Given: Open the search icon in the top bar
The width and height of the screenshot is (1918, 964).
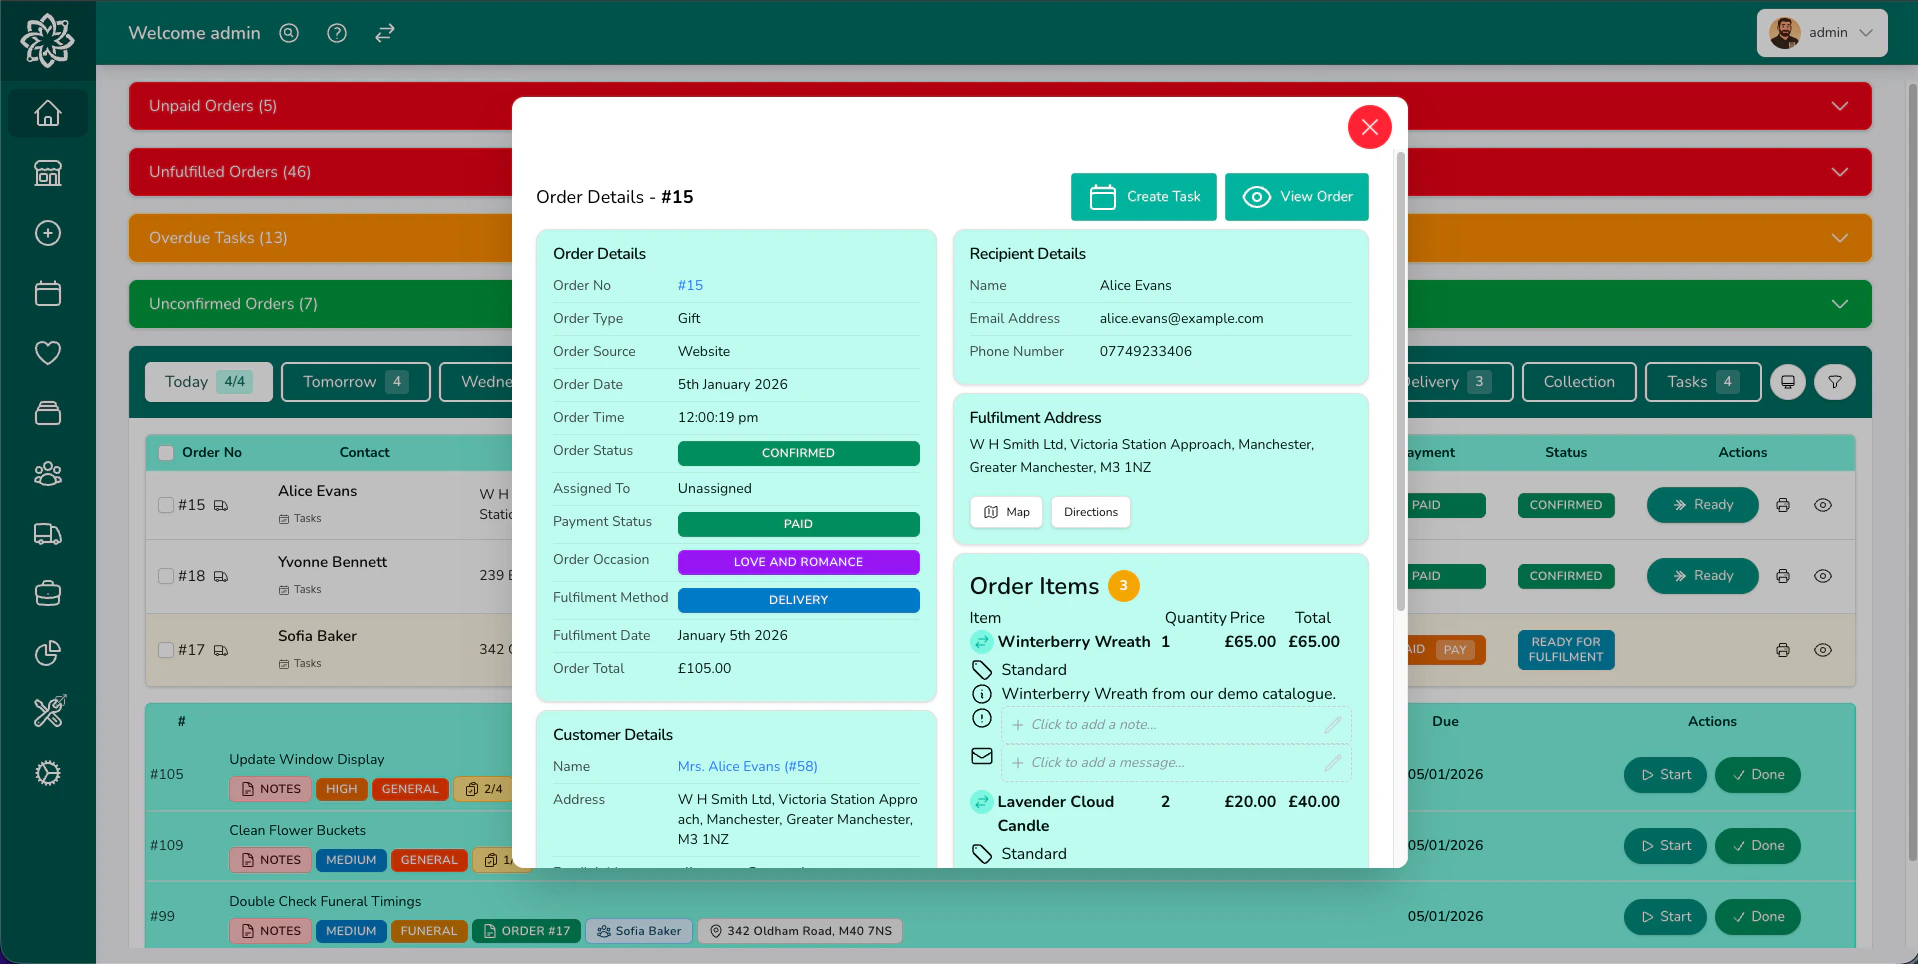Looking at the screenshot, I should point(288,33).
